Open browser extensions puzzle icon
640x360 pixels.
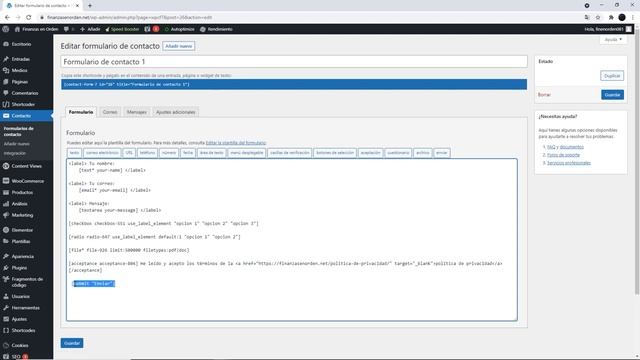click(611, 17)
